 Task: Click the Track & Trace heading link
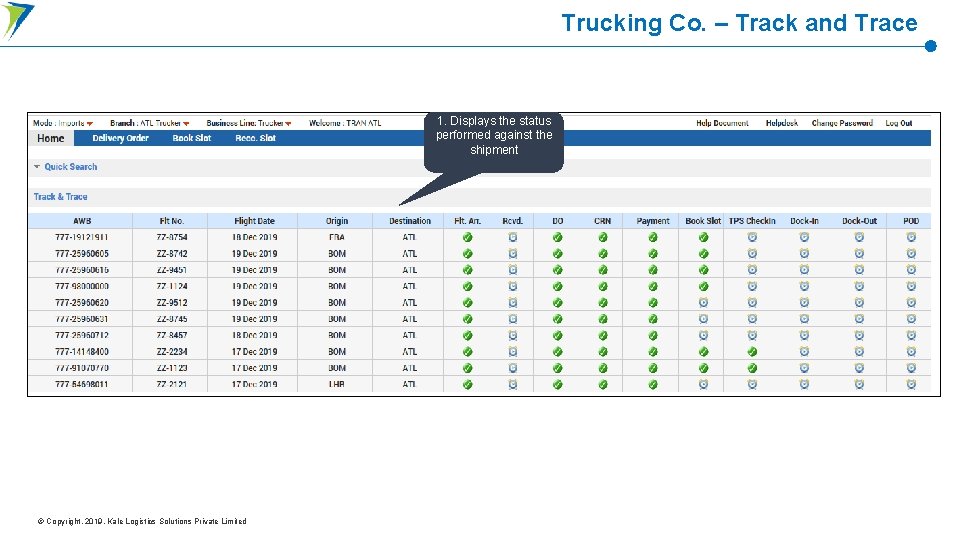tap(61, 197)
